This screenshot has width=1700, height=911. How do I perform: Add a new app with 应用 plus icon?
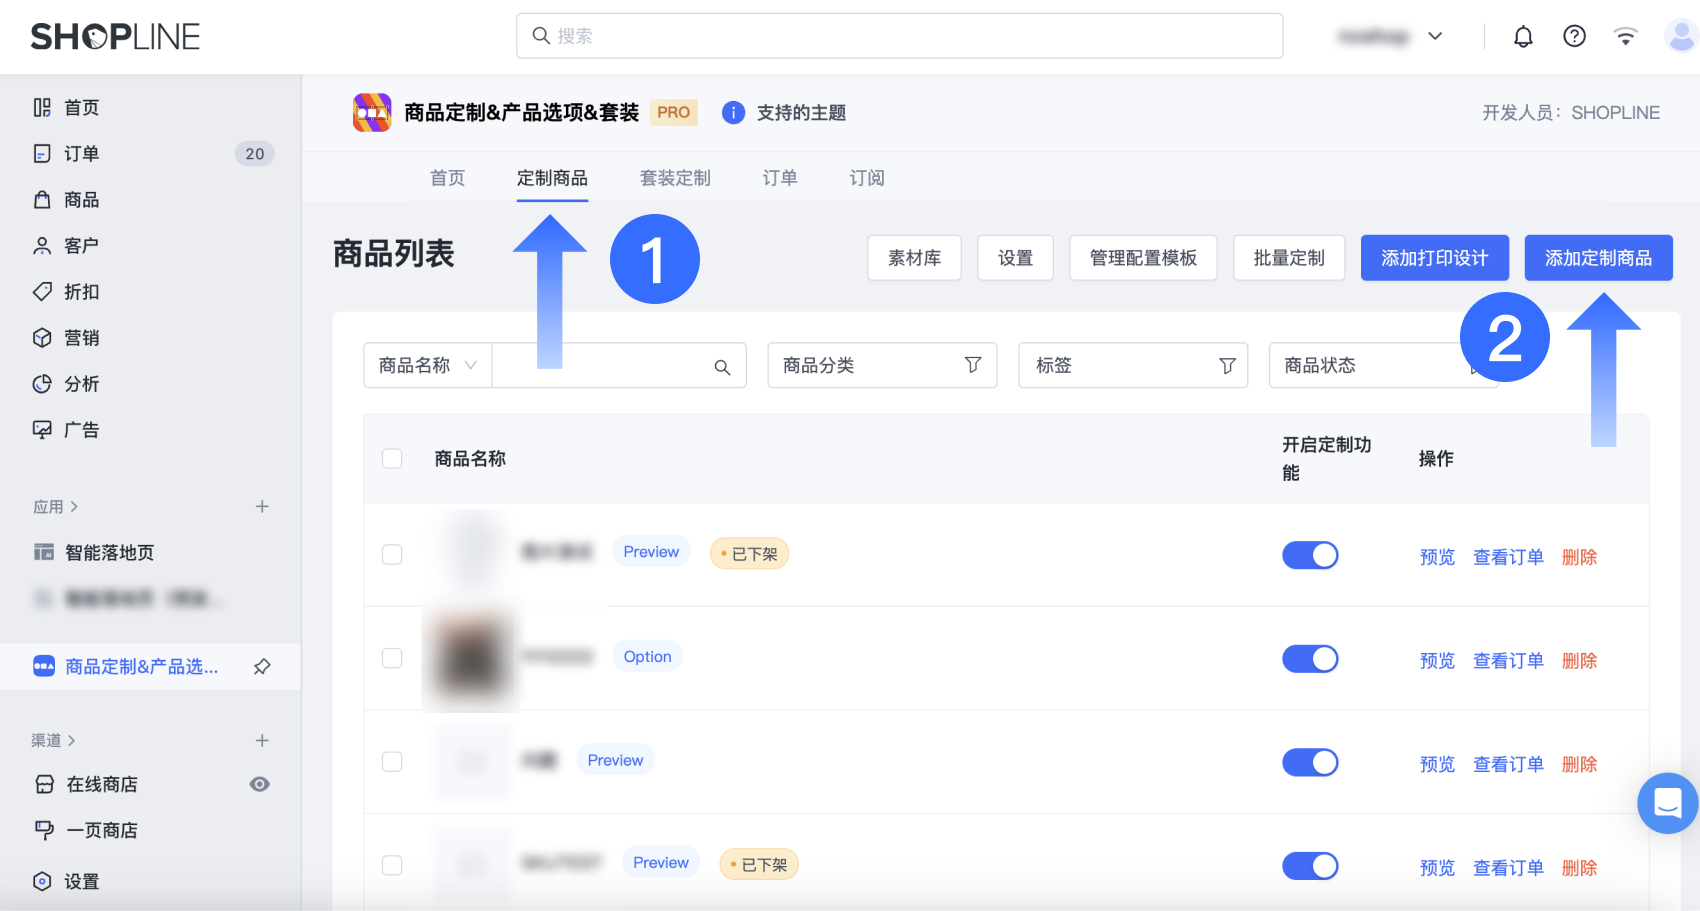click(x=262, y=506)
